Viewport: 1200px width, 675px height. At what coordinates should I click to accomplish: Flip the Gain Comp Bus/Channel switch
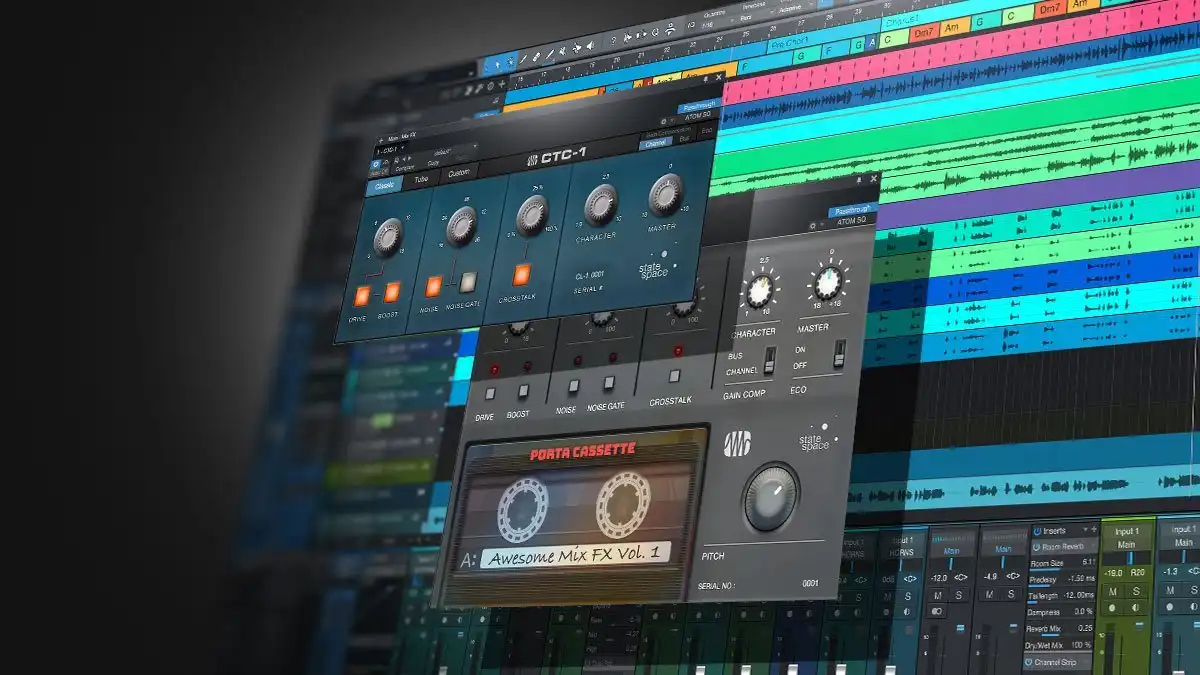[770, 360]
